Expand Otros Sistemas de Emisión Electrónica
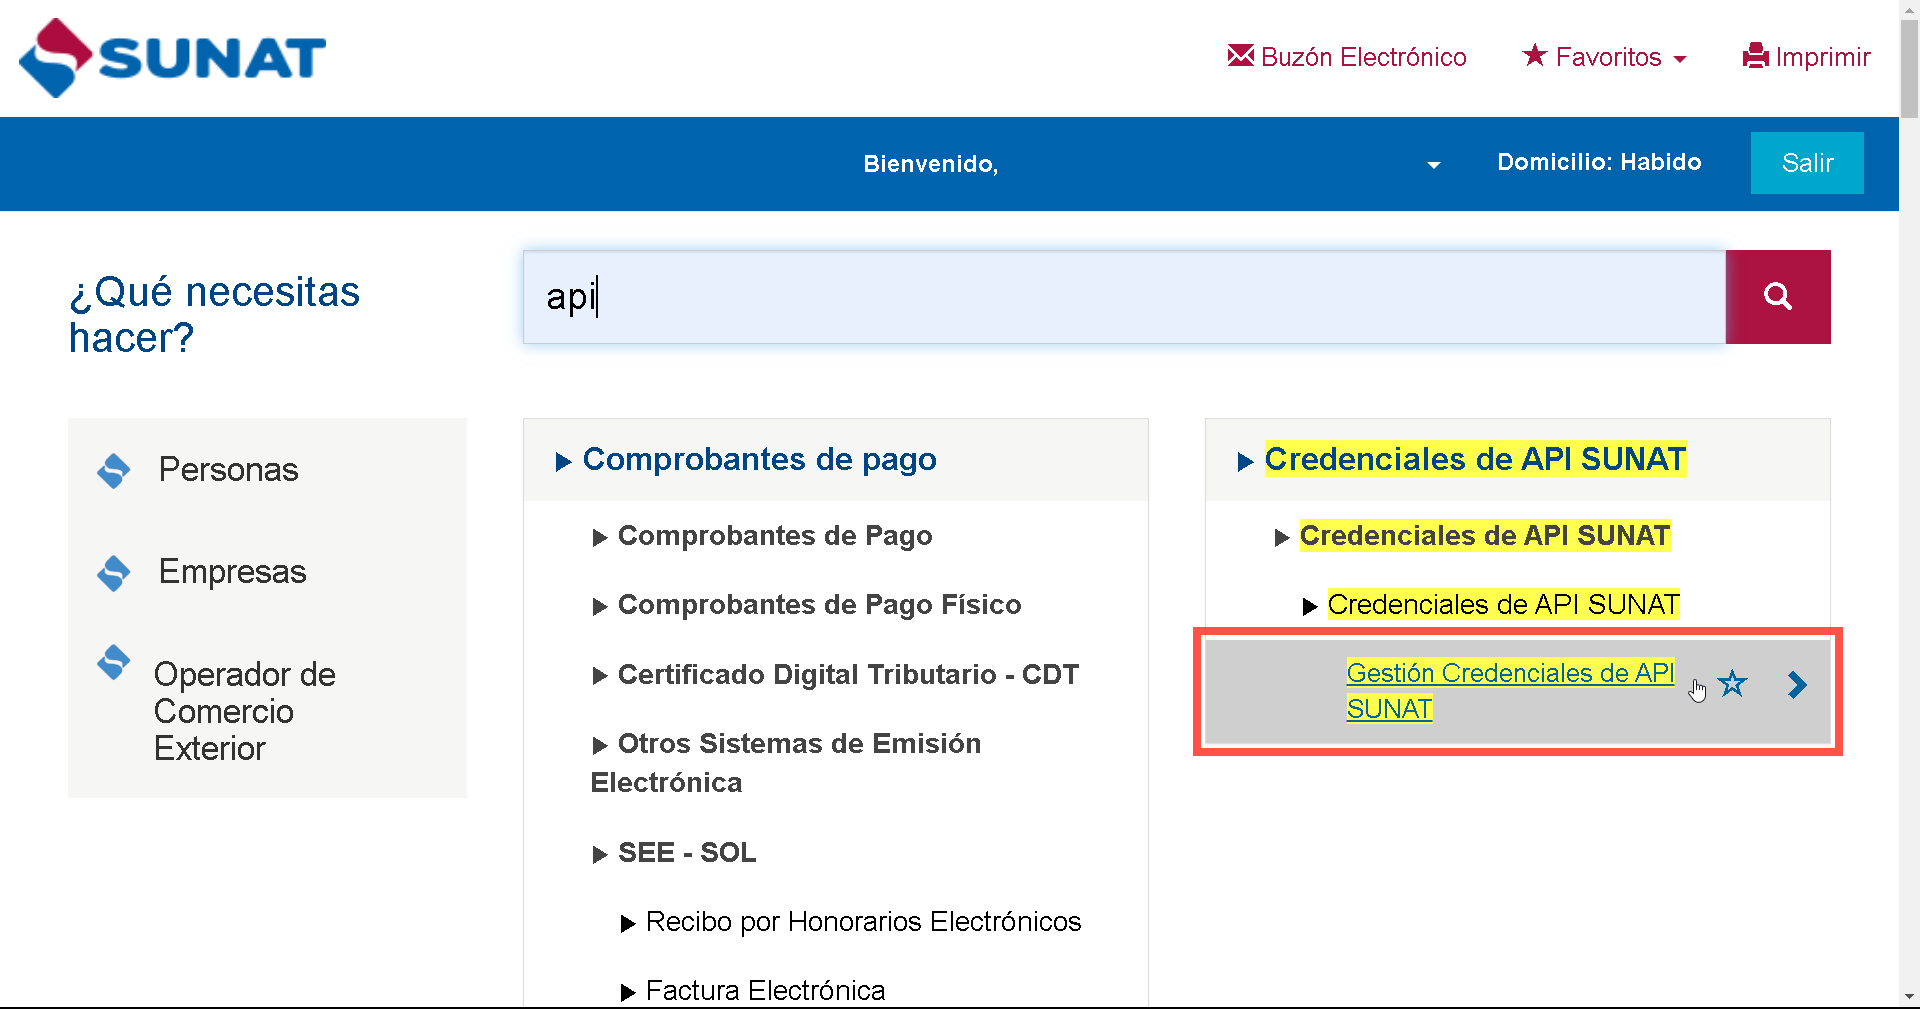This screenshot has height=1009, width=1920. point(786,763)
